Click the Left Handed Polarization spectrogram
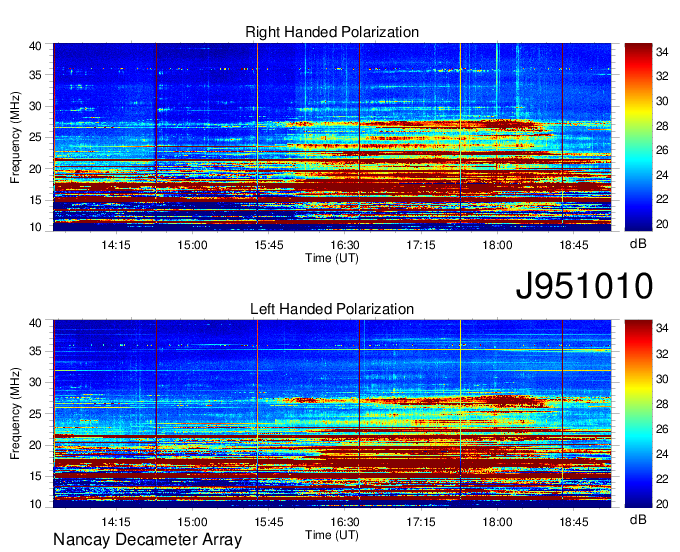 [332, 414]
